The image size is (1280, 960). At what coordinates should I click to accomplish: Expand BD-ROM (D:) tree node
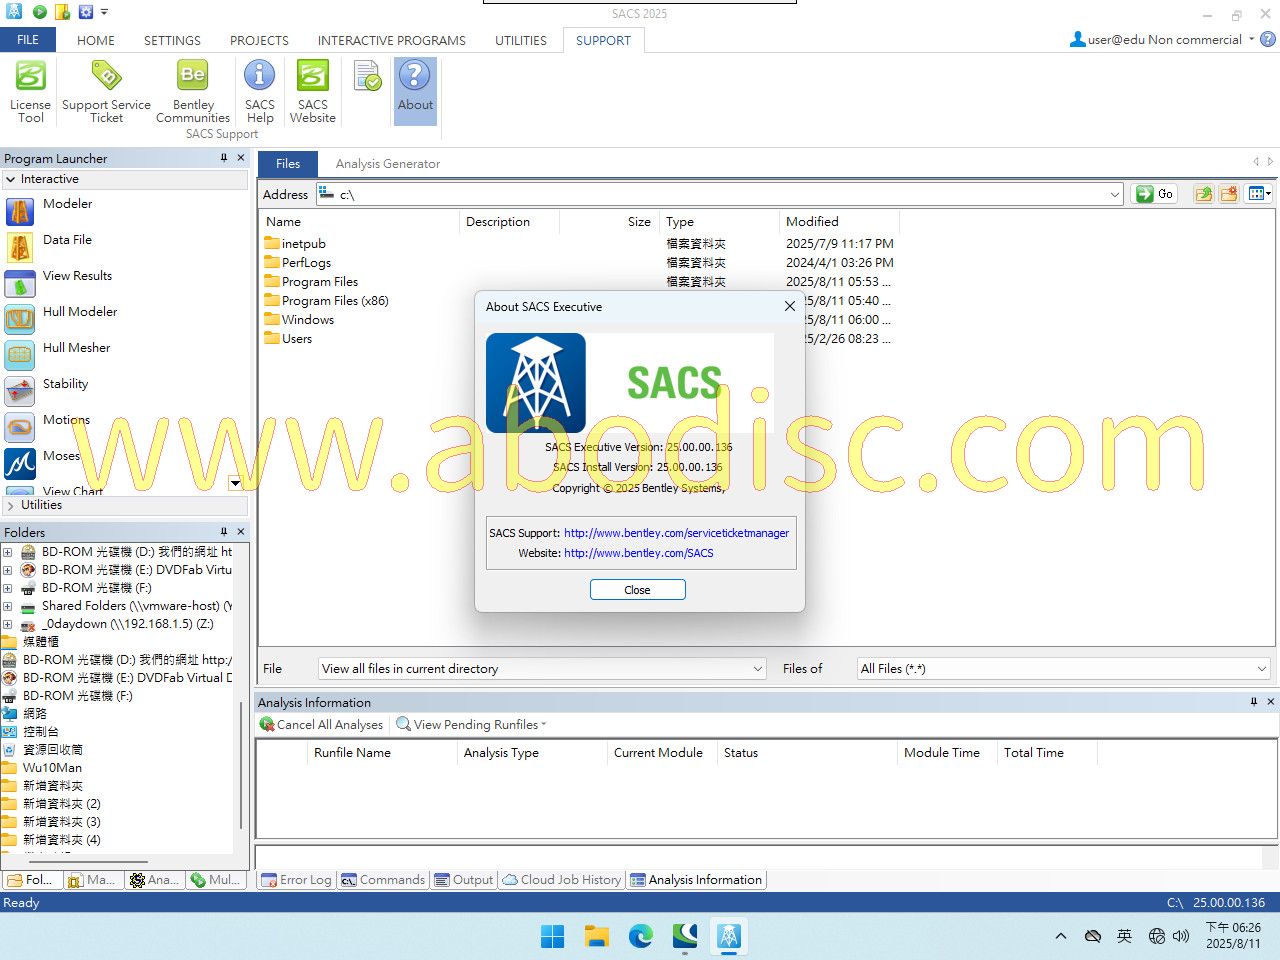8,552
